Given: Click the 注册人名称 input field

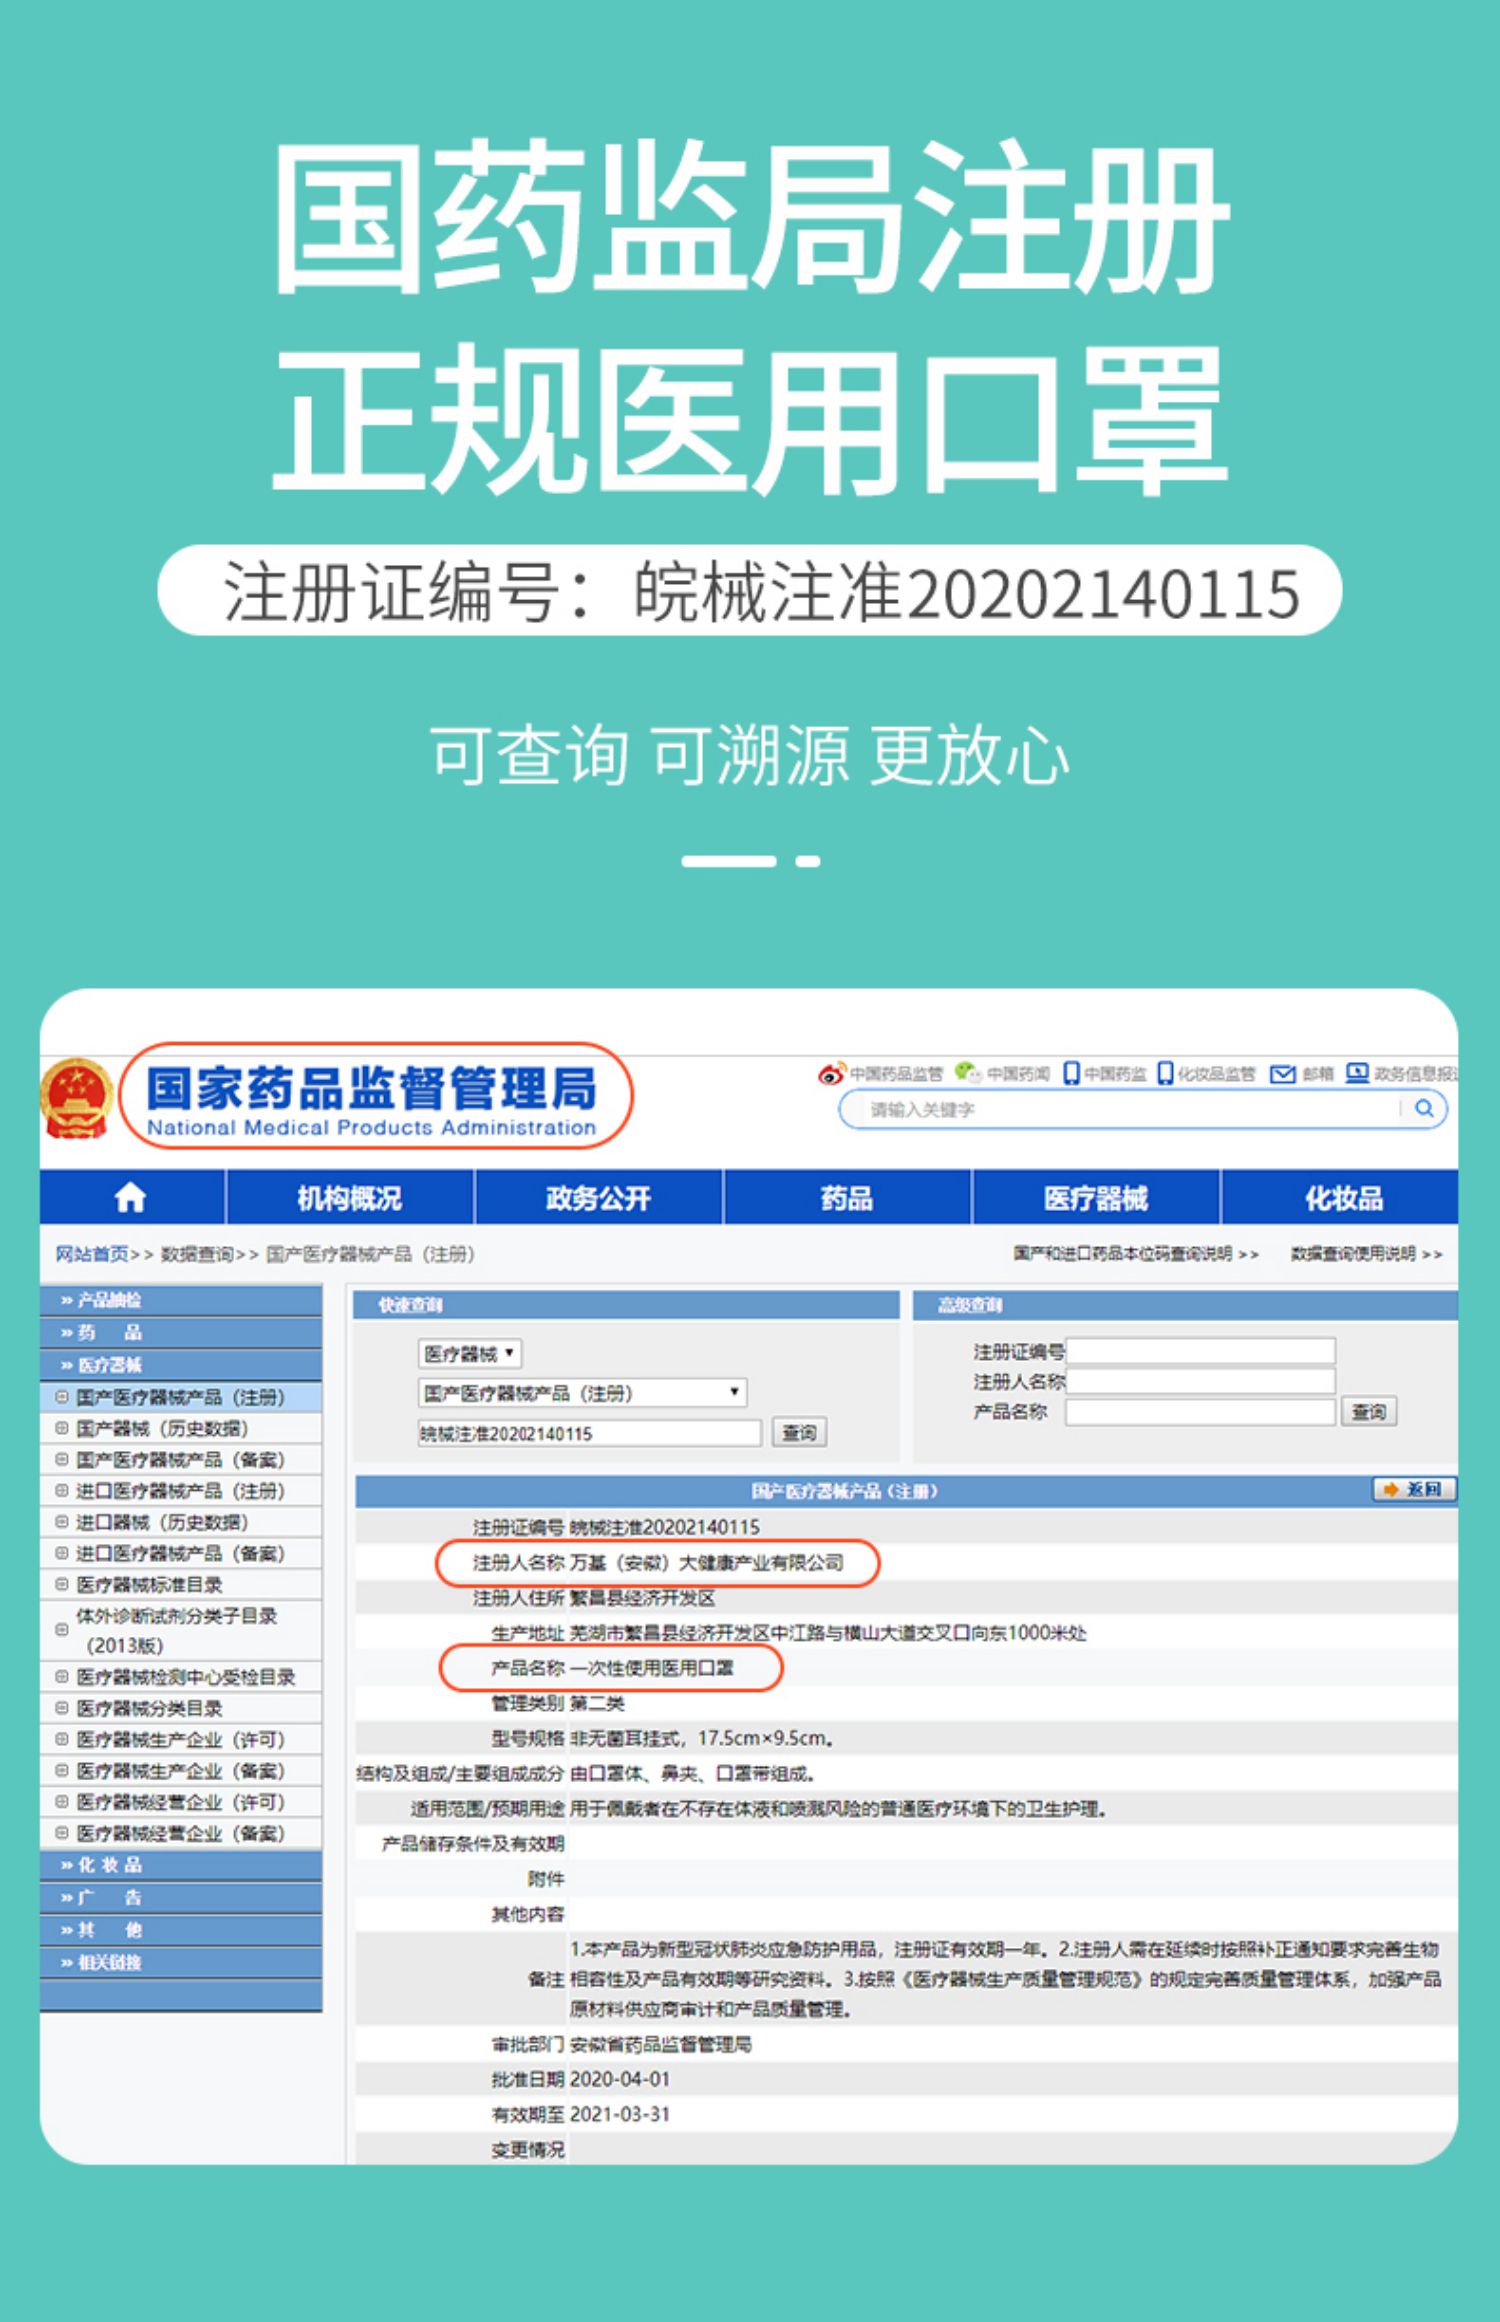Looking at the screenshot, I should click(1200, 1381).
